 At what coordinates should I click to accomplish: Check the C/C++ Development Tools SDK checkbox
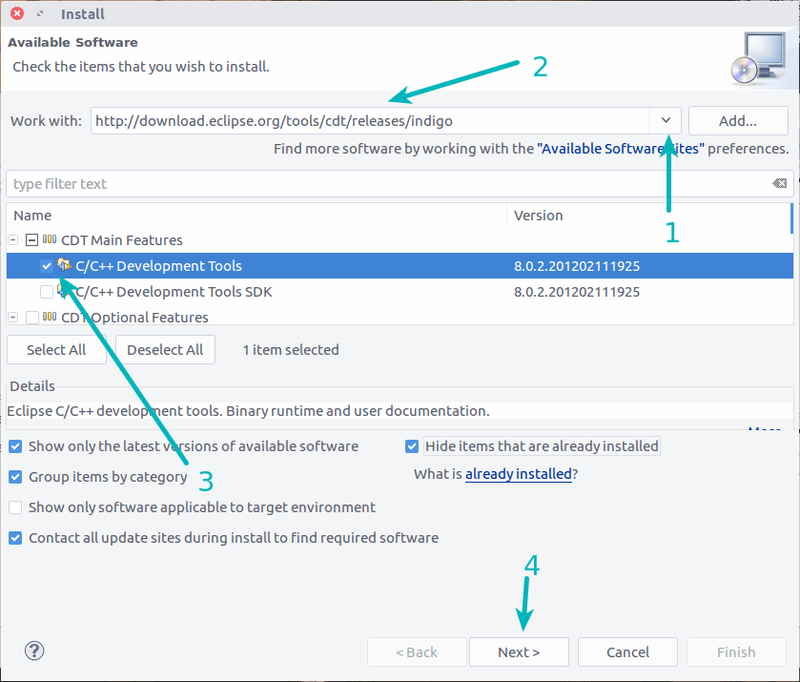46,292
